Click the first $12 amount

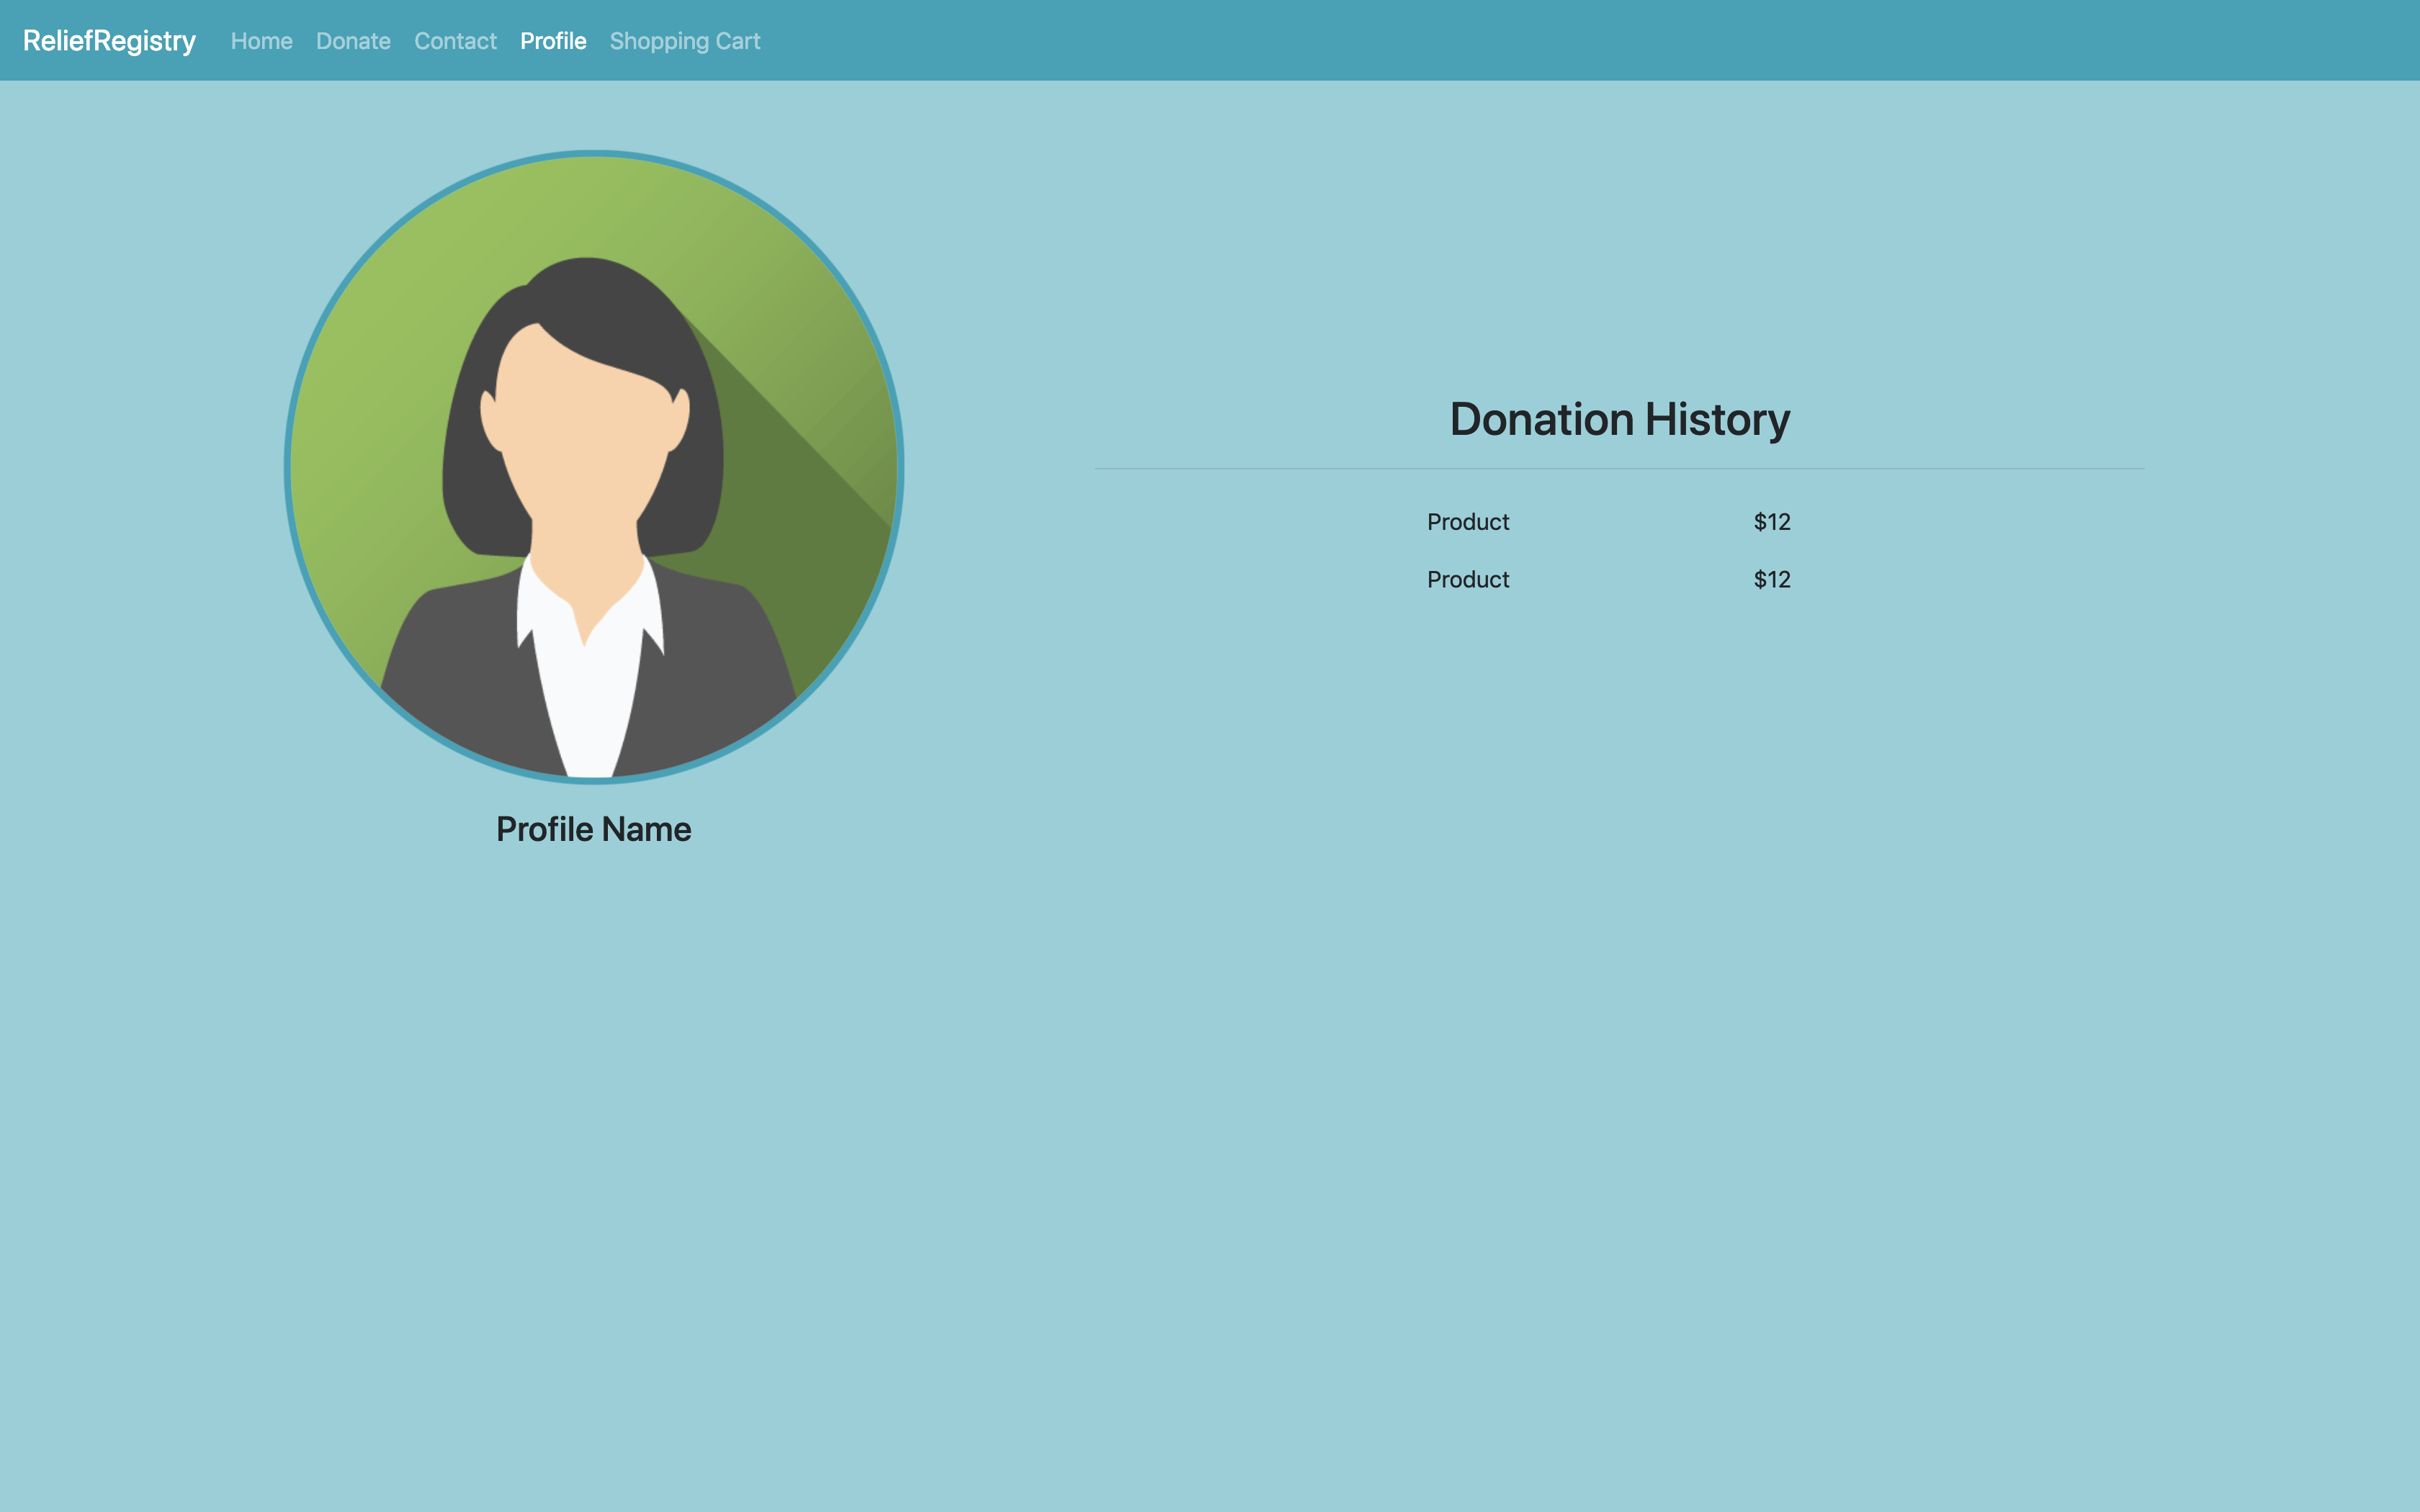pos(1771,522)
